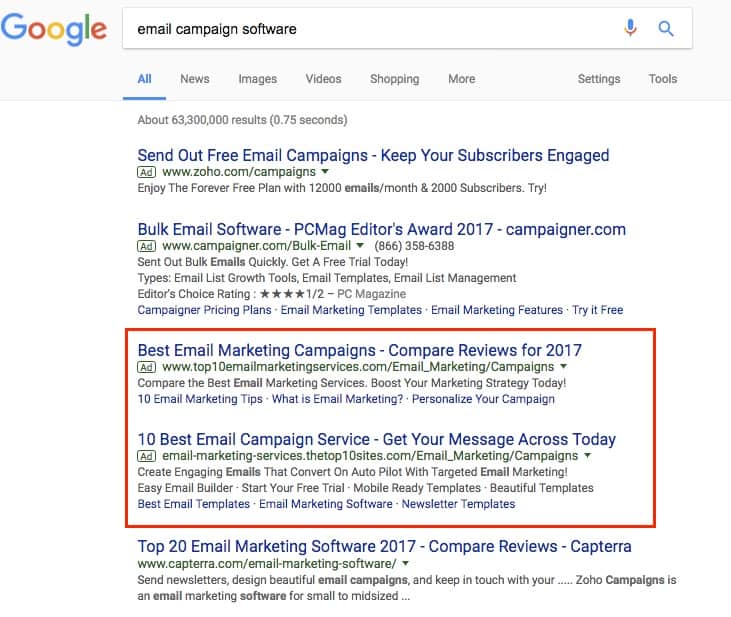The width and height of the screenshot is (731, 617).
Task: Click the Google logo
Action: 54,29
